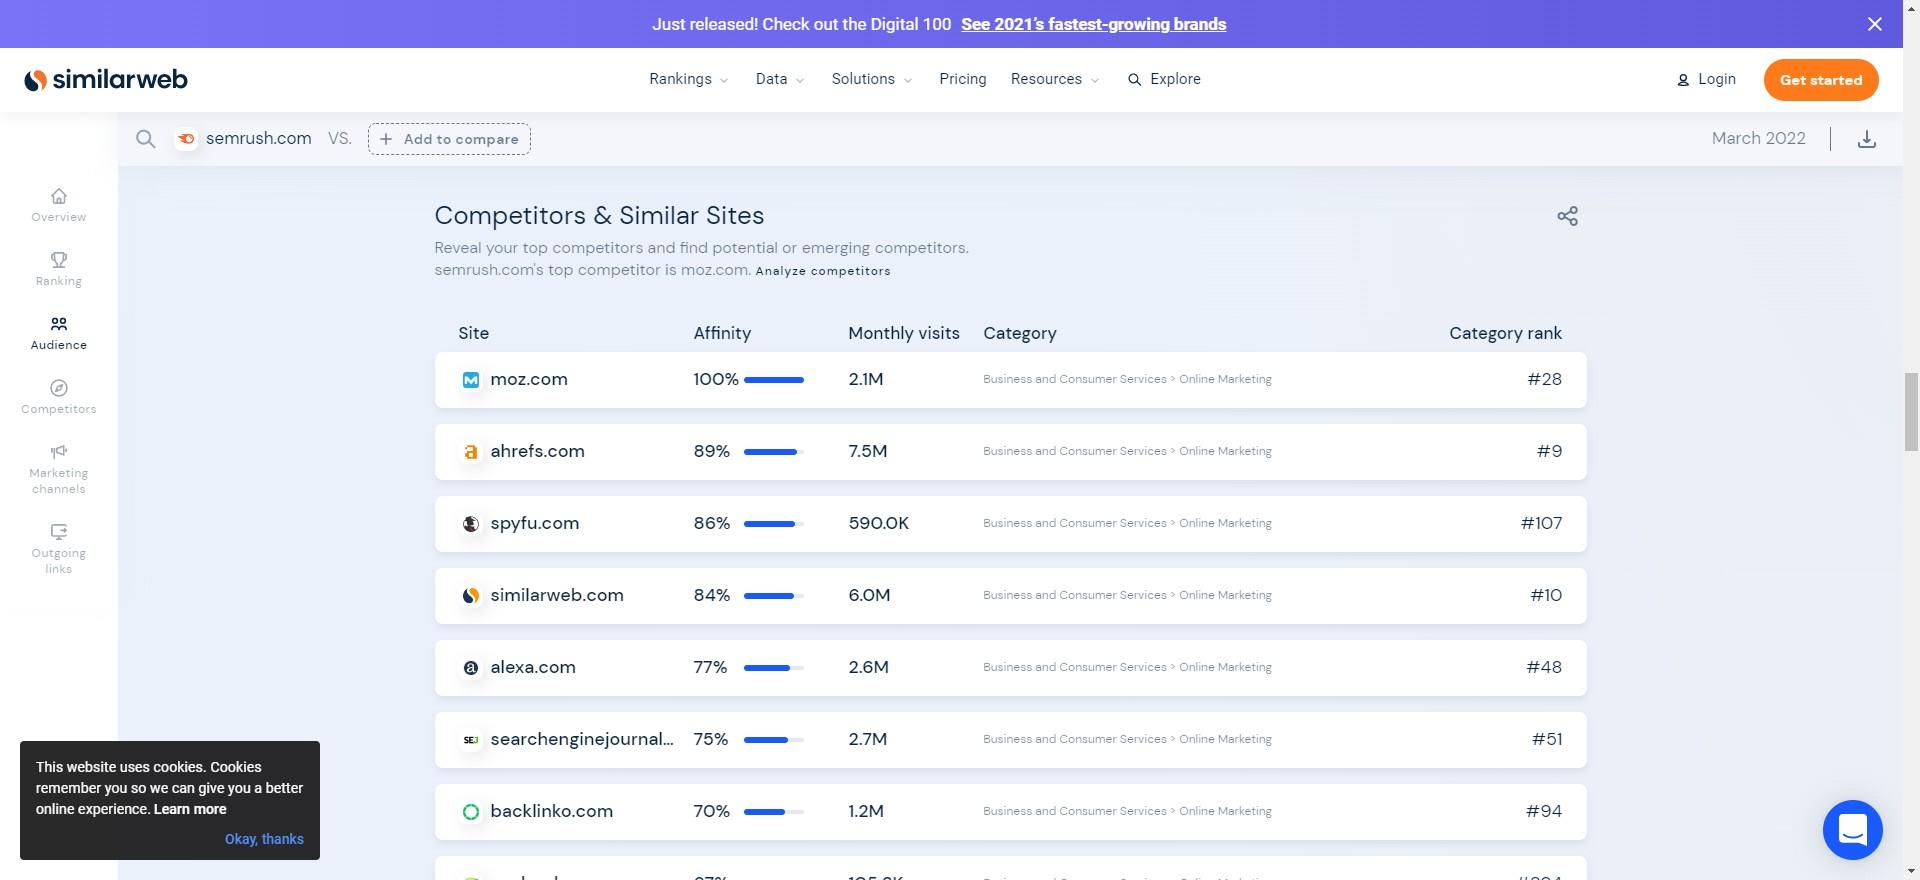The width and height of the screenshot is (1920, 880).
Task: Click the Explore menu label
Action: (x=1175, y=79)
